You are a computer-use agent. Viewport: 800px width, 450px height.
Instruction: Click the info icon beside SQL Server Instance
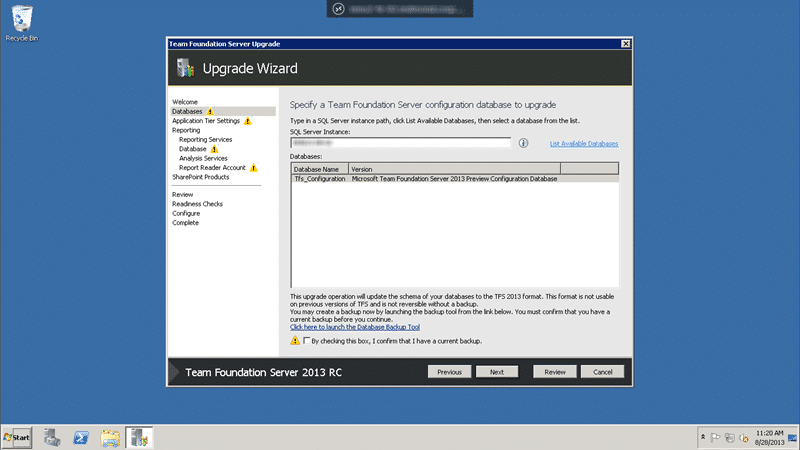click(523, 143)
